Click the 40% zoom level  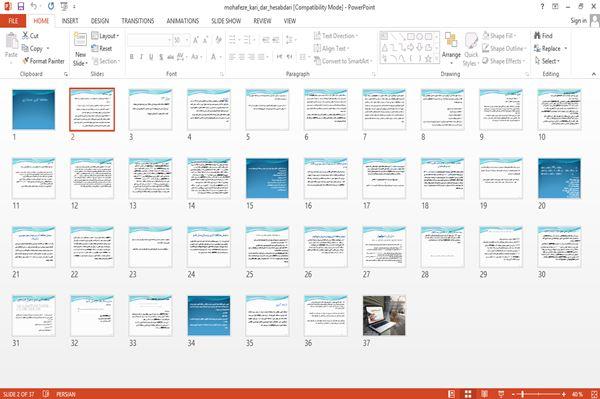coord(577,394)
